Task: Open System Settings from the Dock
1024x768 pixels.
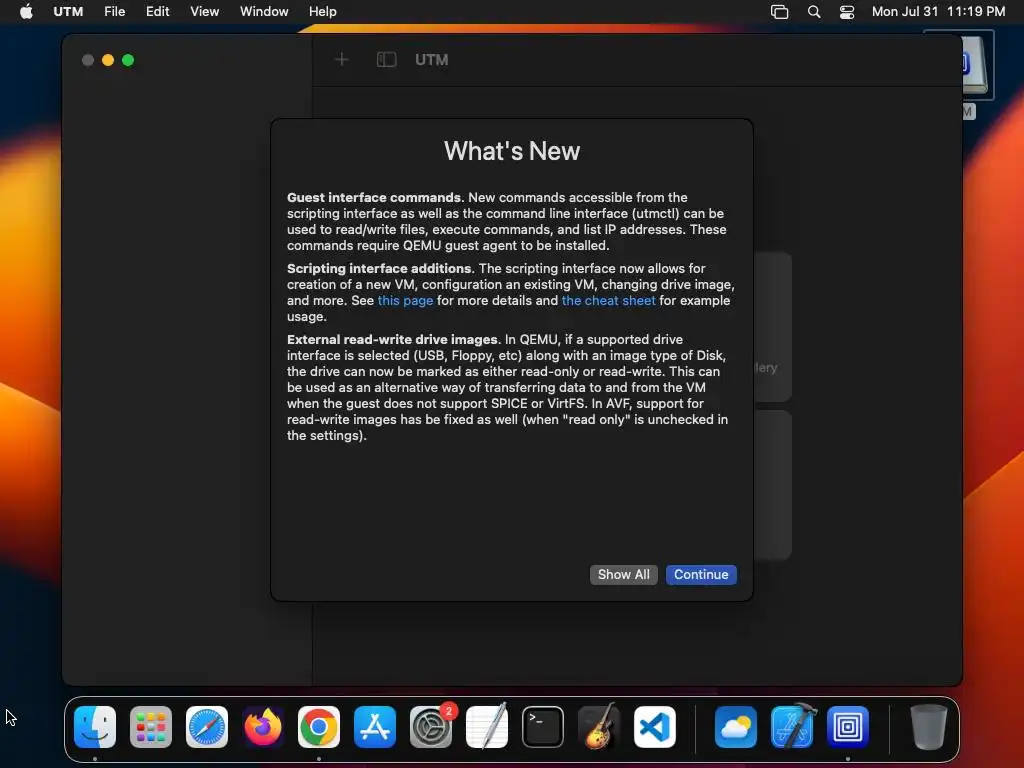Action: tap(431, 726)
